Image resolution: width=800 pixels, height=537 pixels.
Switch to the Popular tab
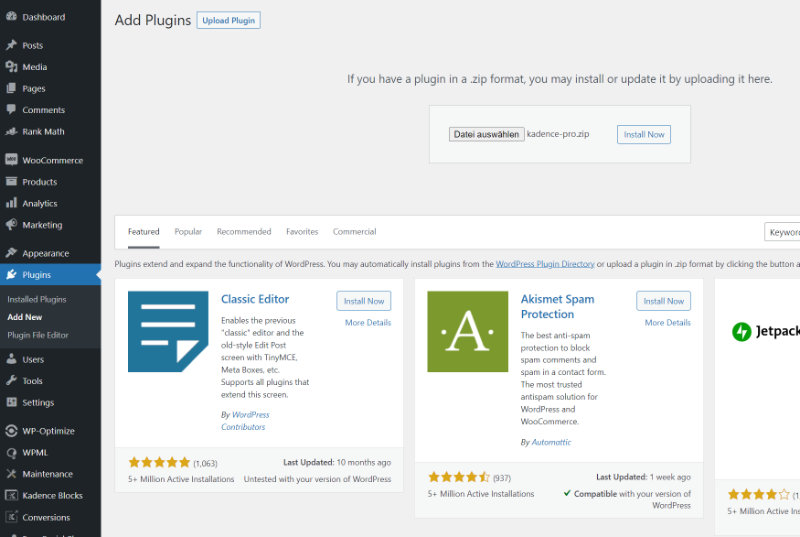point(188,232)
